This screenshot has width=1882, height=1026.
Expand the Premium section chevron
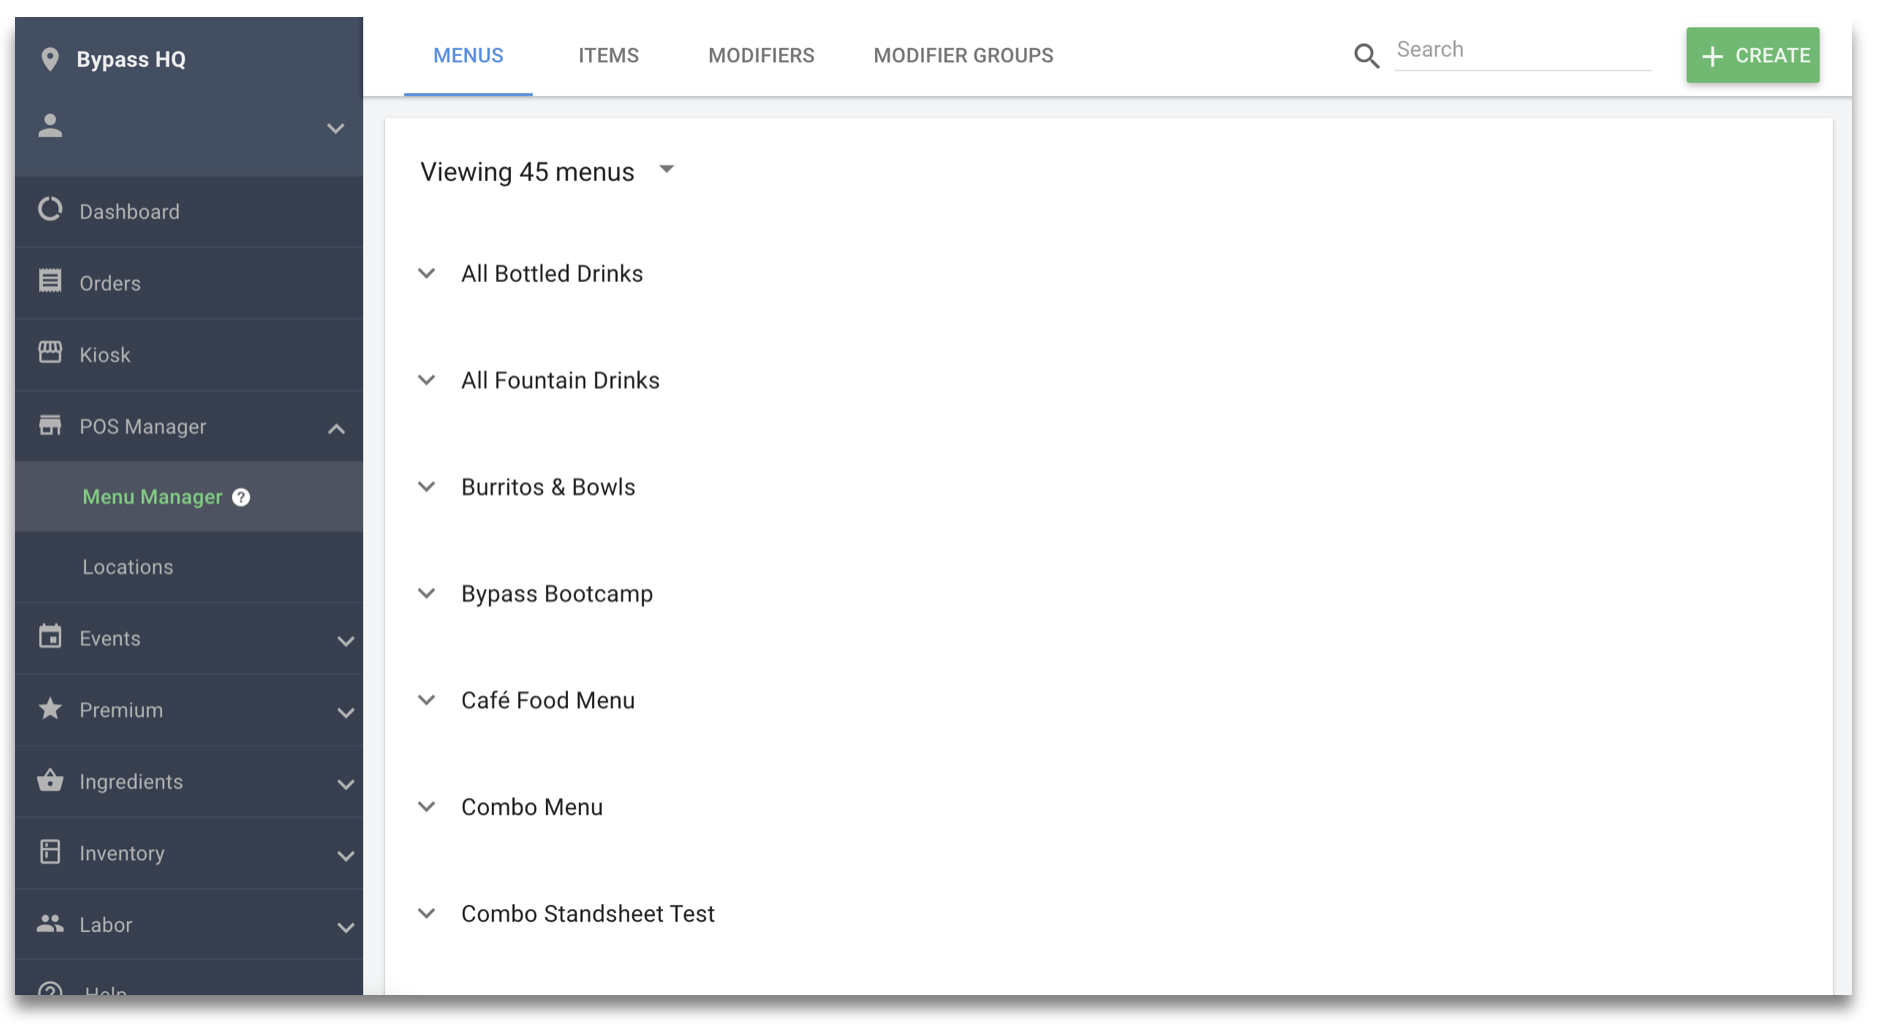click(345, 713)
